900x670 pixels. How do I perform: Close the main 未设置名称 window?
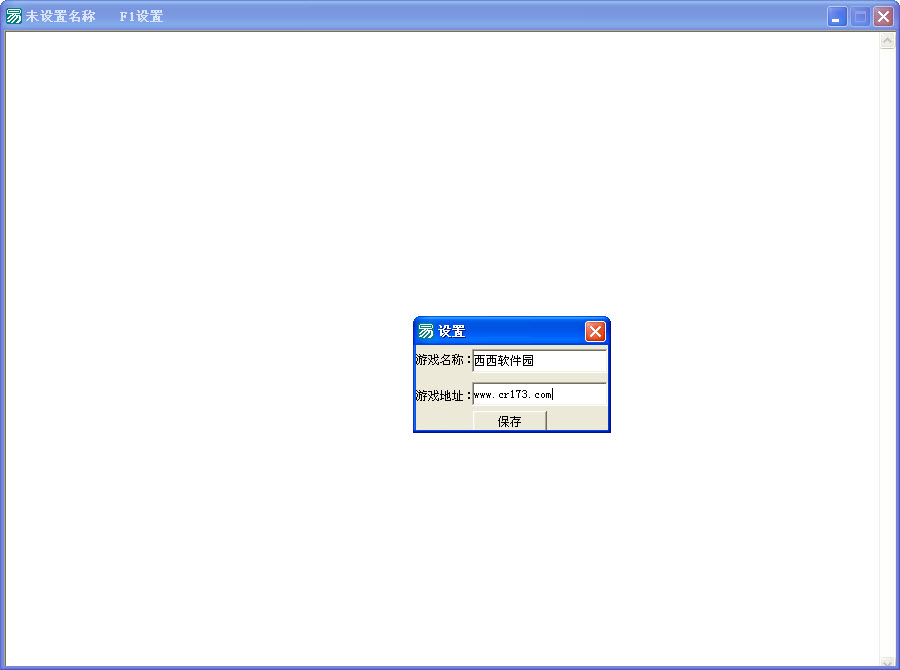(x=883, y=17)
